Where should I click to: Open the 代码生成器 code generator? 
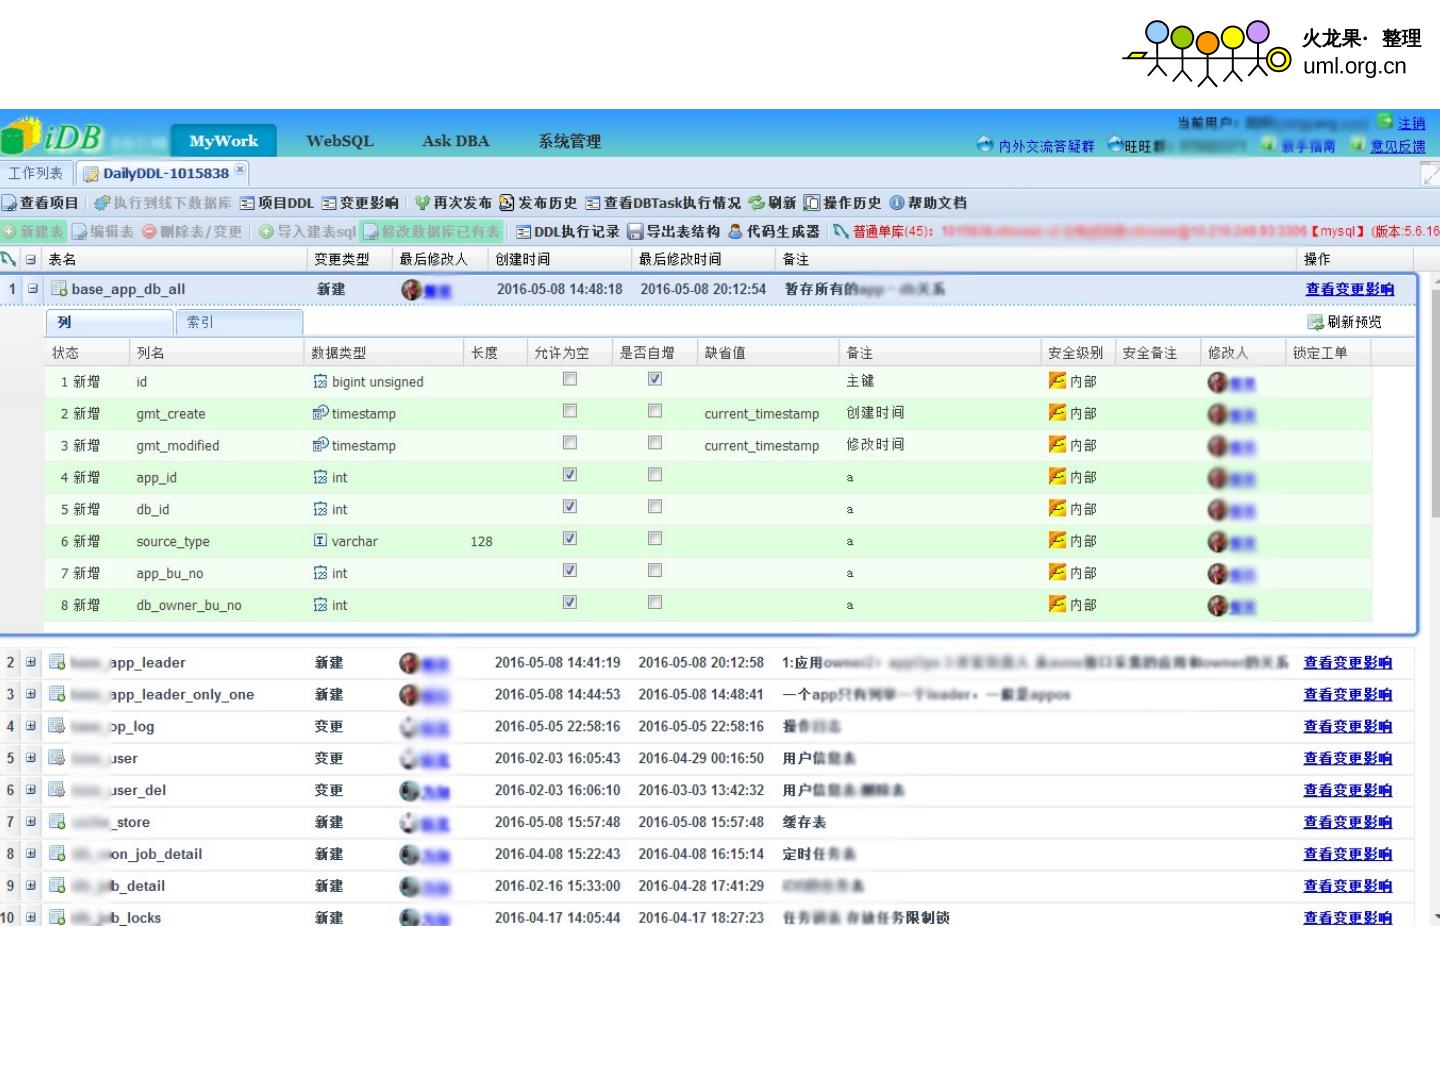(x=736, y=232)
